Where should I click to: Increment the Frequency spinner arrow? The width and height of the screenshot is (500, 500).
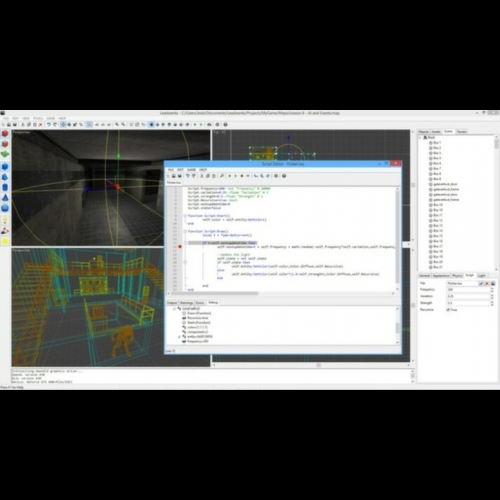tap(492, 288)
